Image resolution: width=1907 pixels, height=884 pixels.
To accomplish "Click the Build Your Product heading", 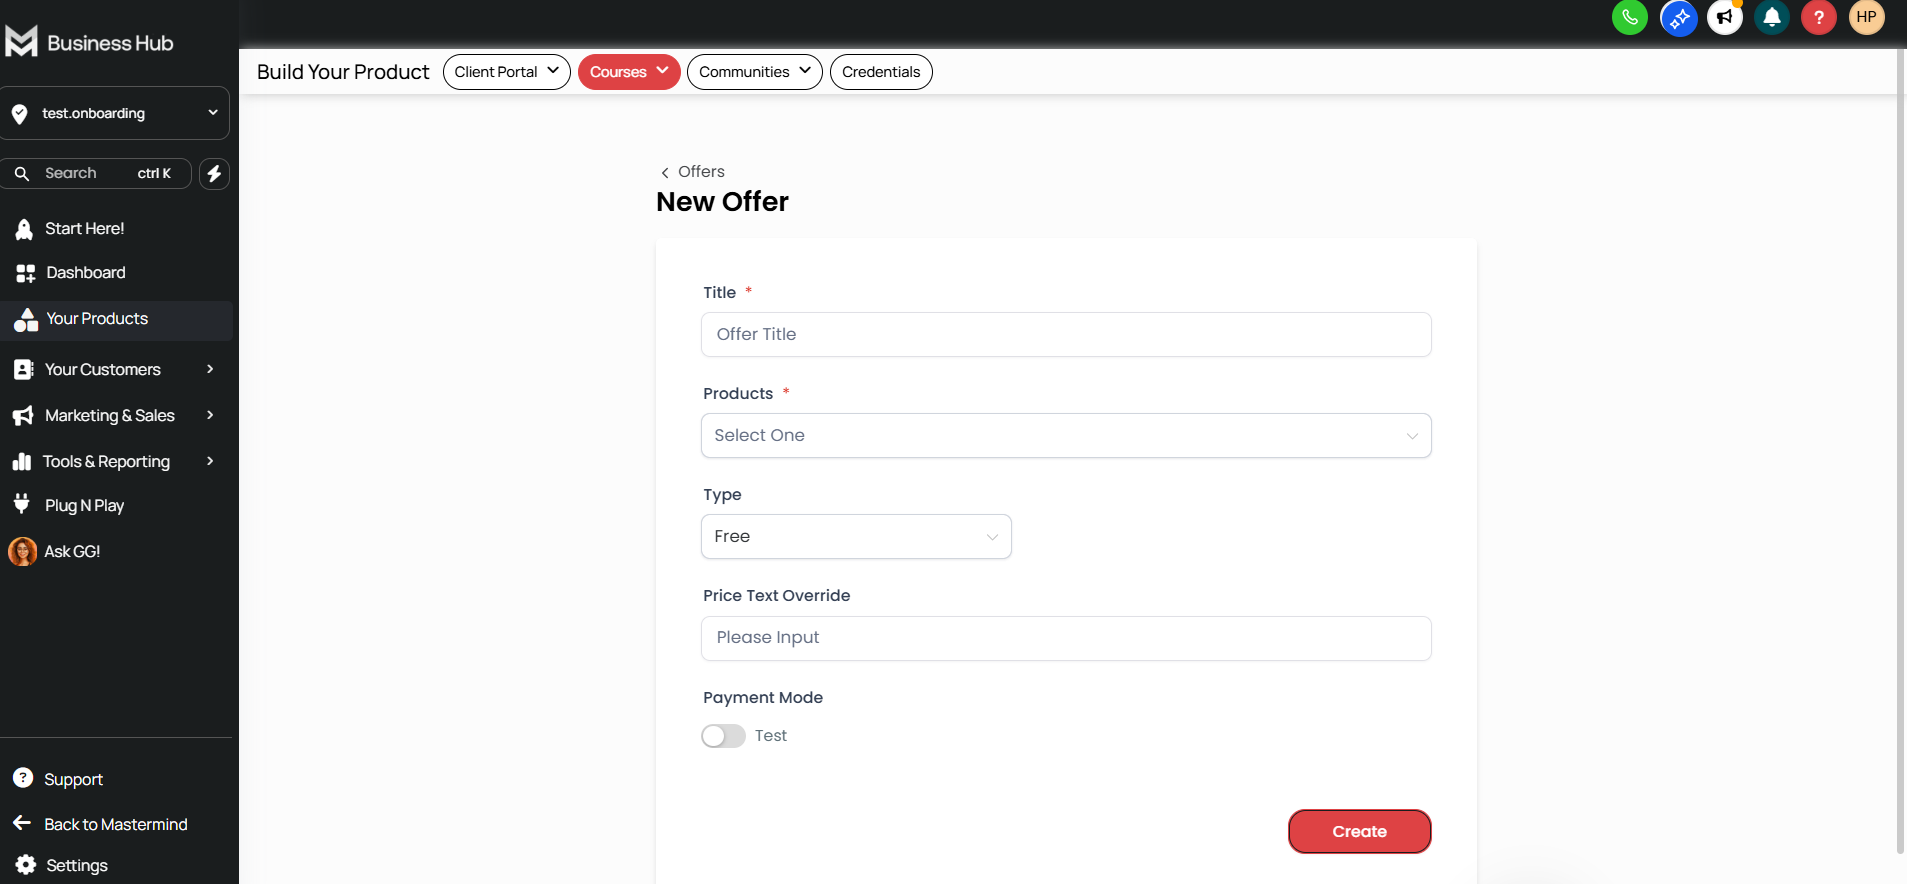I will [x=343, y=72].
